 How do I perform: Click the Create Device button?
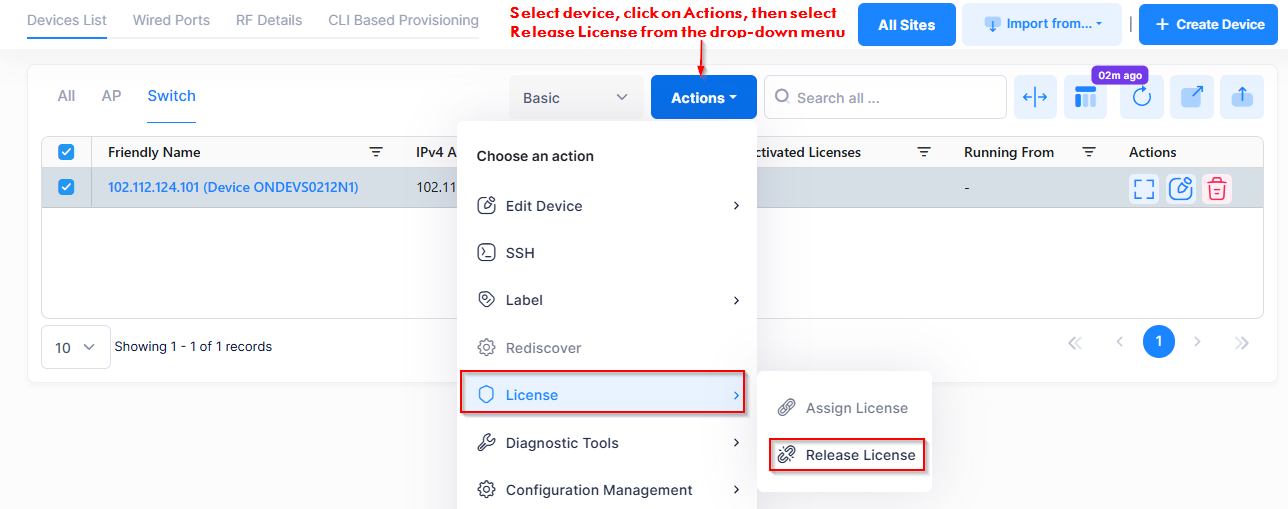click(1208, 24)
